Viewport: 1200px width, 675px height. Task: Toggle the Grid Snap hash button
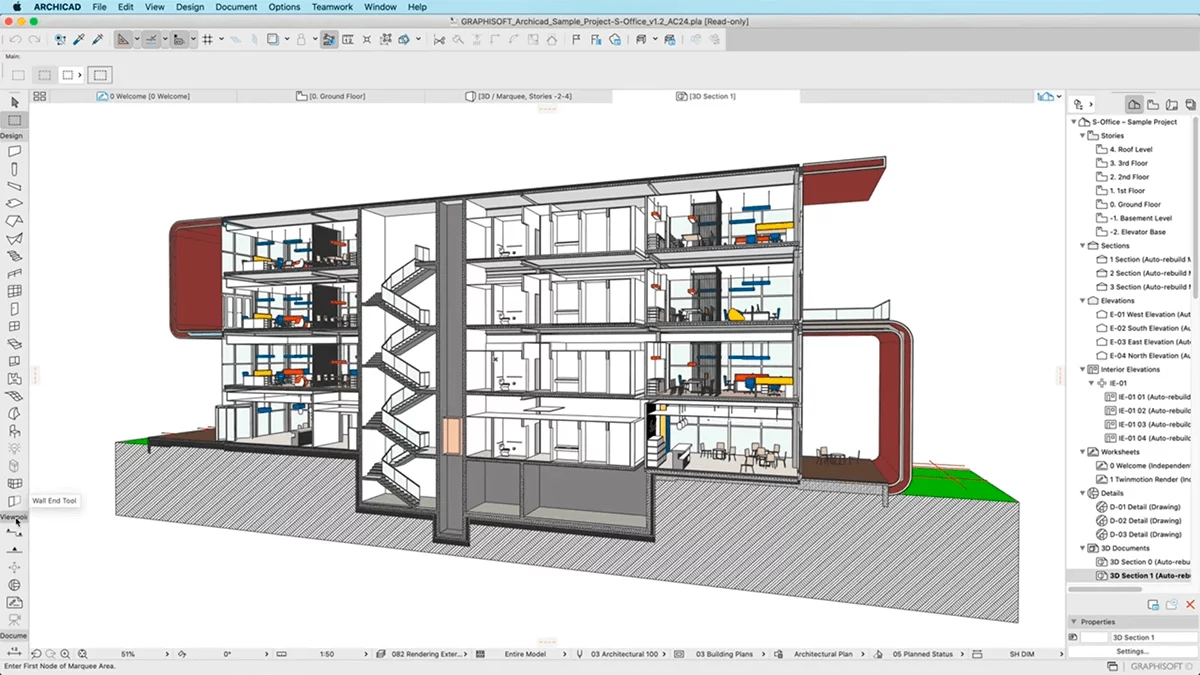(207, 40)
